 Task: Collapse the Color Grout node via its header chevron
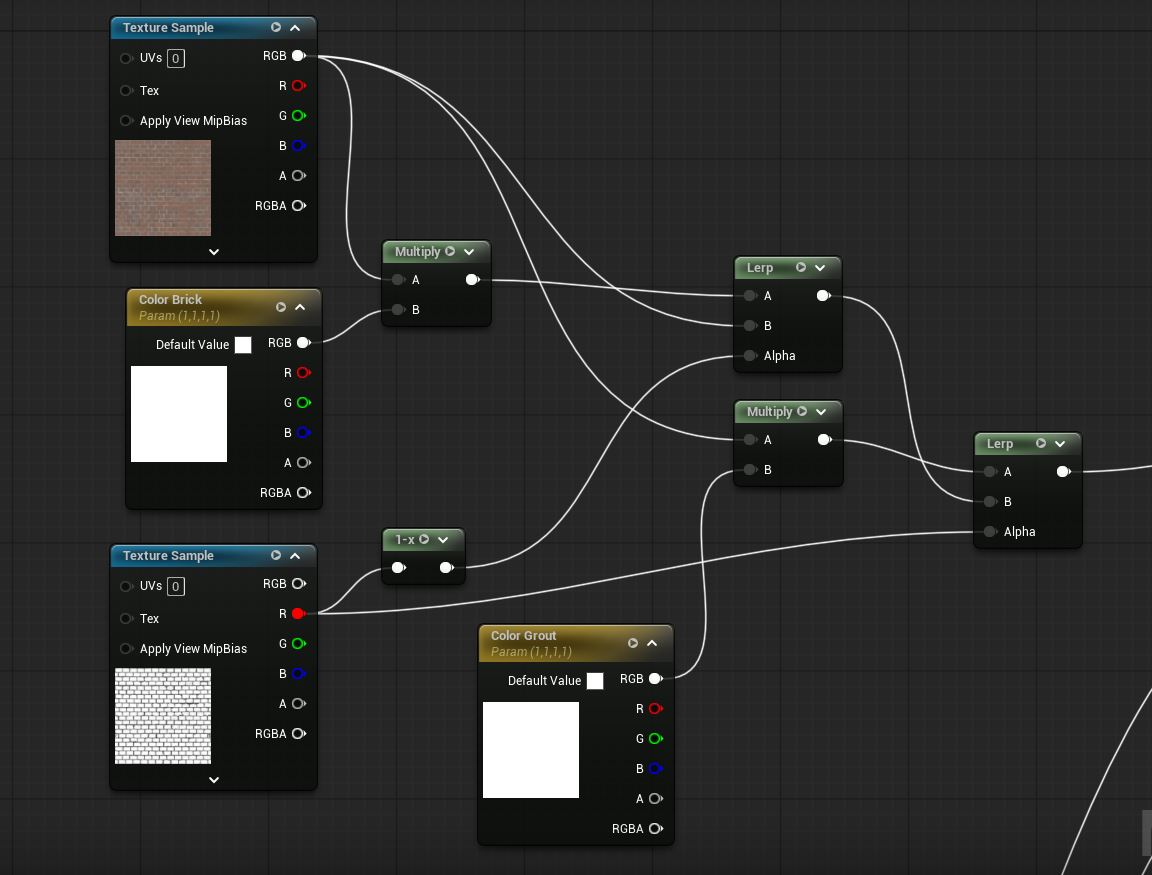[652, 643]
